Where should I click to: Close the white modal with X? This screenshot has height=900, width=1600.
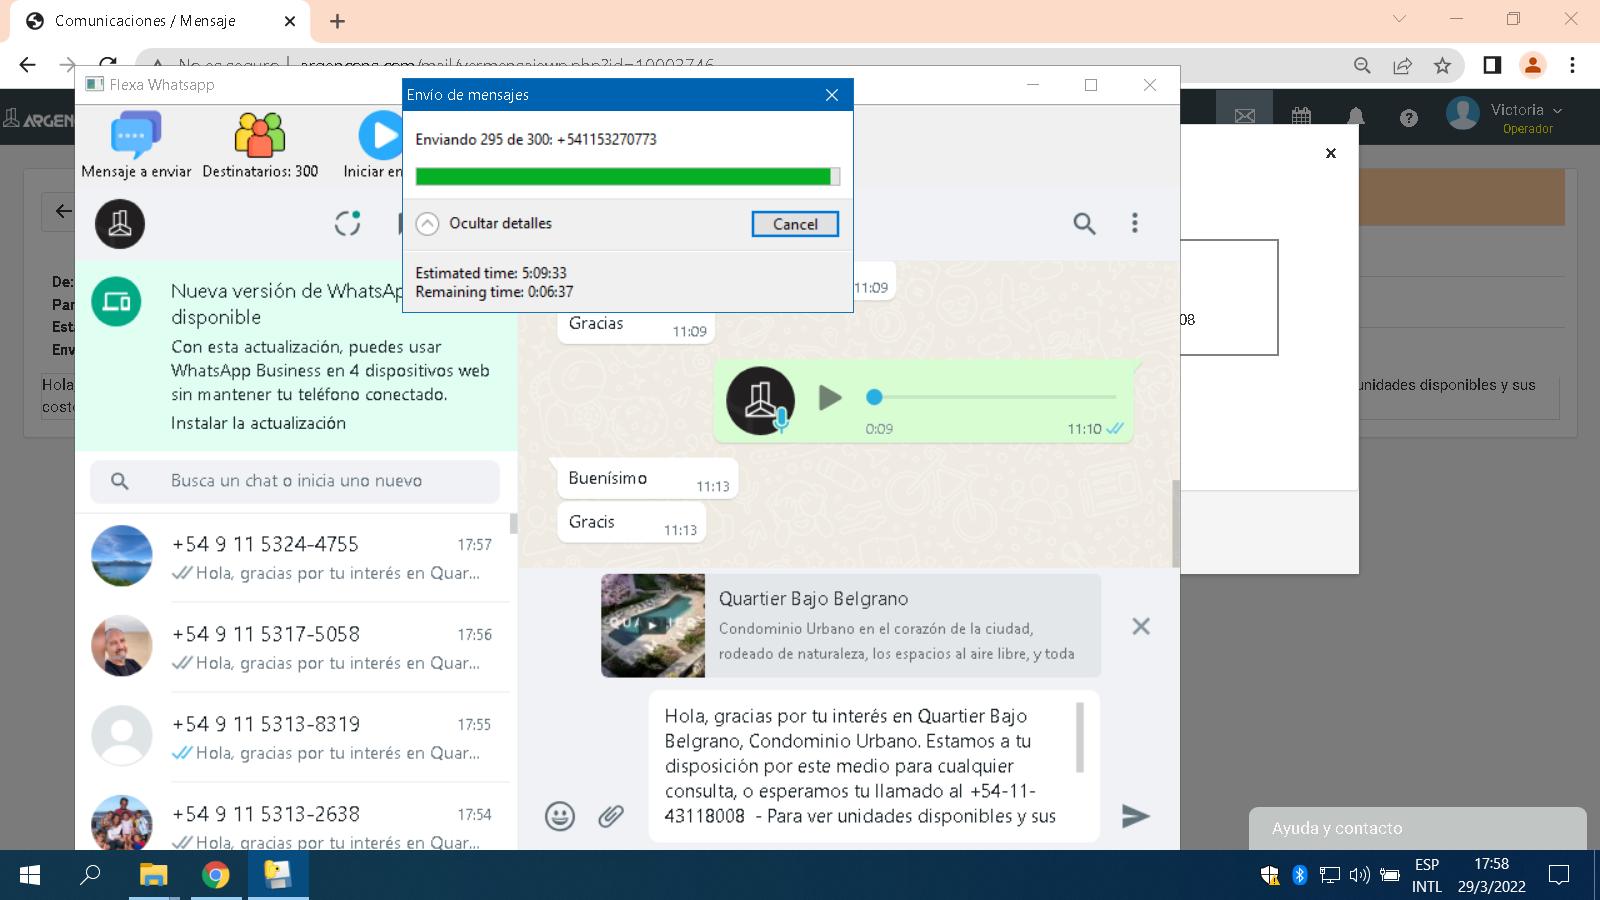1331,153
